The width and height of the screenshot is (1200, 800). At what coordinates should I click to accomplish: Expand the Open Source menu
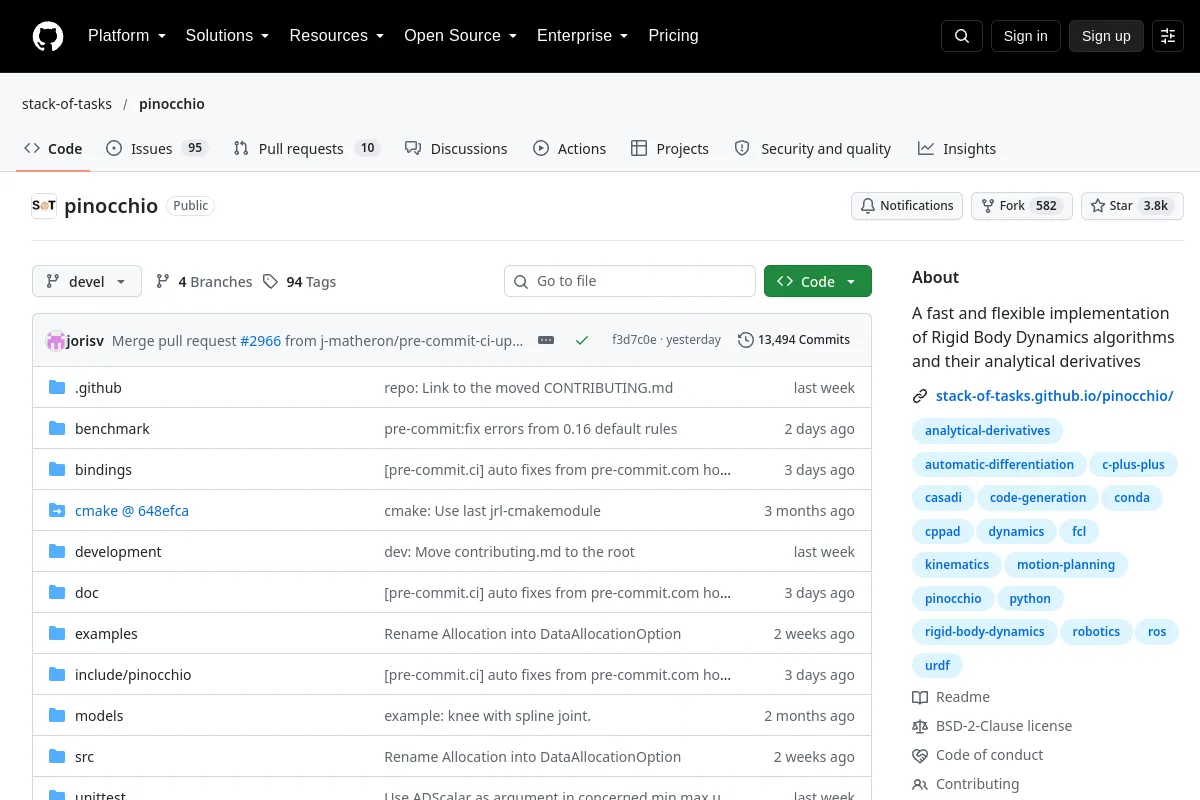[460, 36]
